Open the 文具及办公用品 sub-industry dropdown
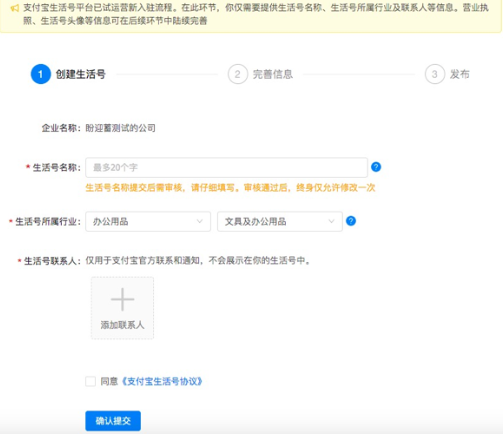 pyautogui.click(x=280, y=221)
